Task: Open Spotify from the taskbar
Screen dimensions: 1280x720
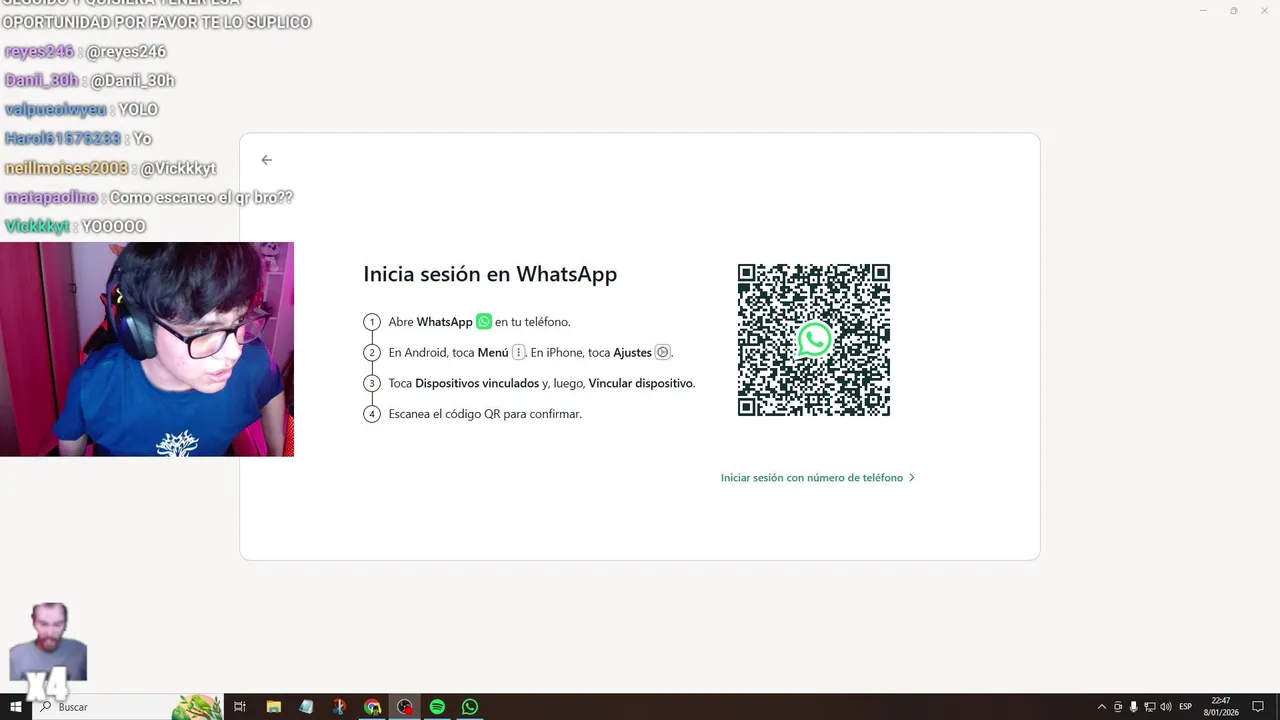Action: (x=437, y=707)
